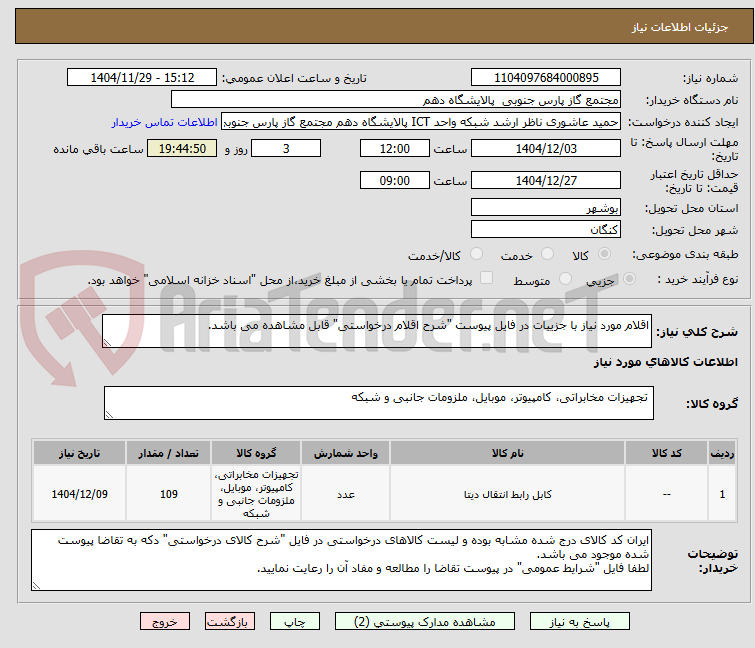Open مشاهده مدارک پیوستی (2) attachments

(x=424, y=621)
